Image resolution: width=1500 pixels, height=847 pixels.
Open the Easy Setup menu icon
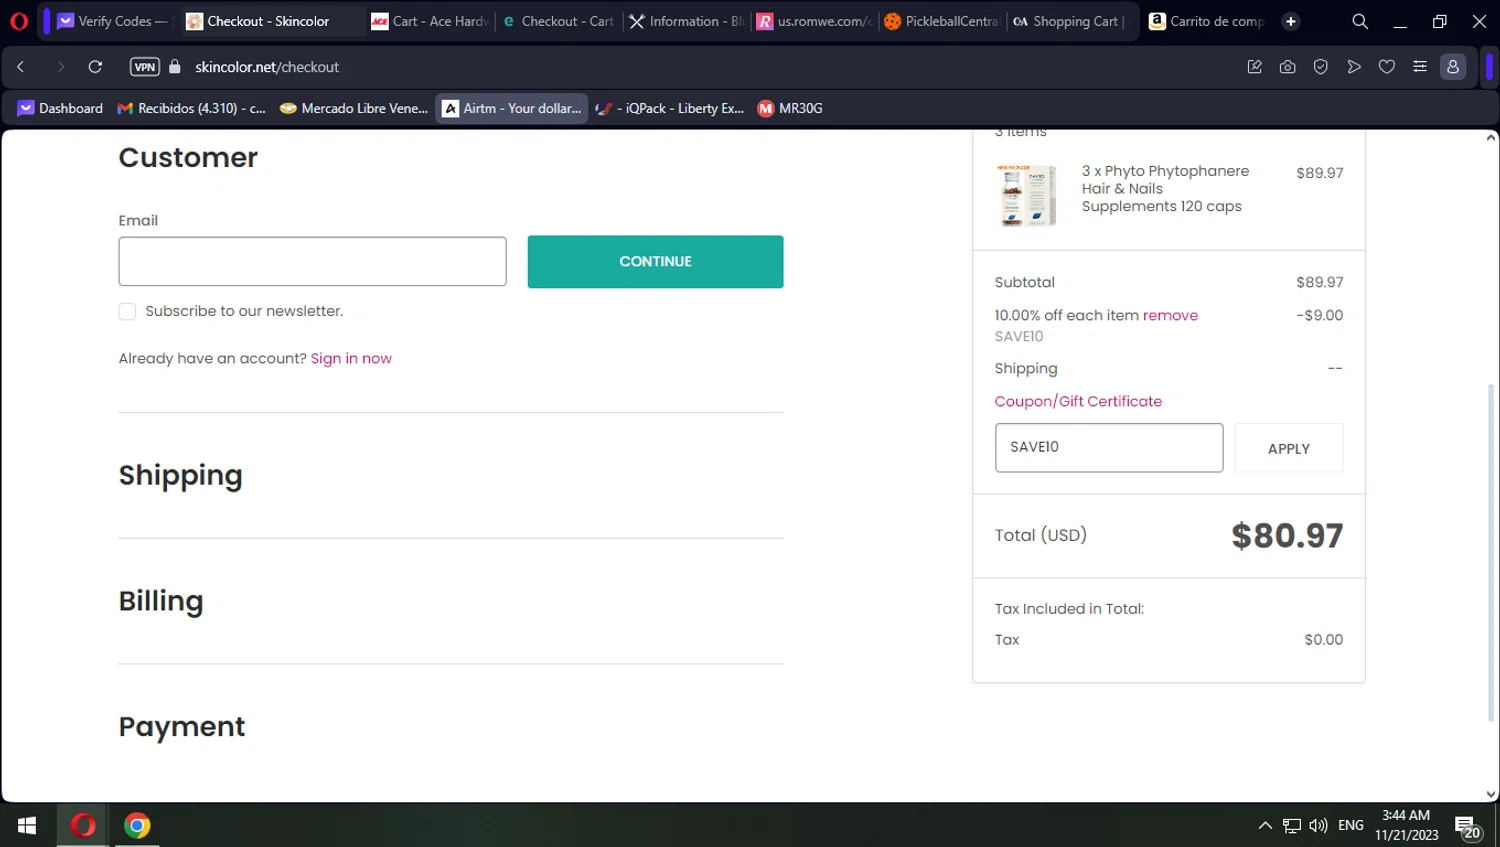(x=1420, y=67)
